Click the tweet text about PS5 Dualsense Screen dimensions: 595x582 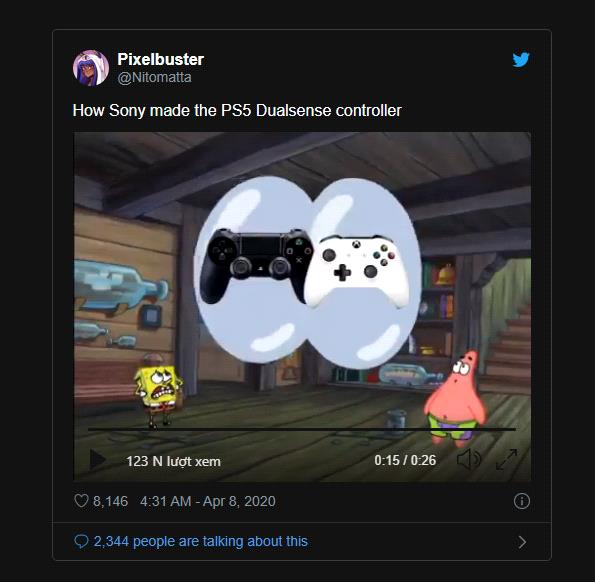[237, 110]
